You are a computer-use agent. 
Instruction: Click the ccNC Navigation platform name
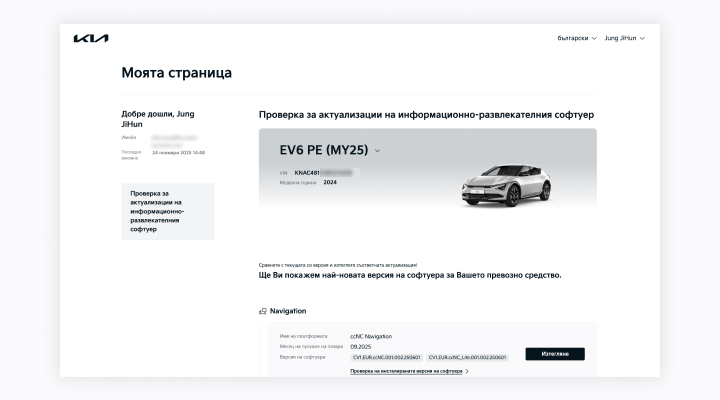(371, 336)
